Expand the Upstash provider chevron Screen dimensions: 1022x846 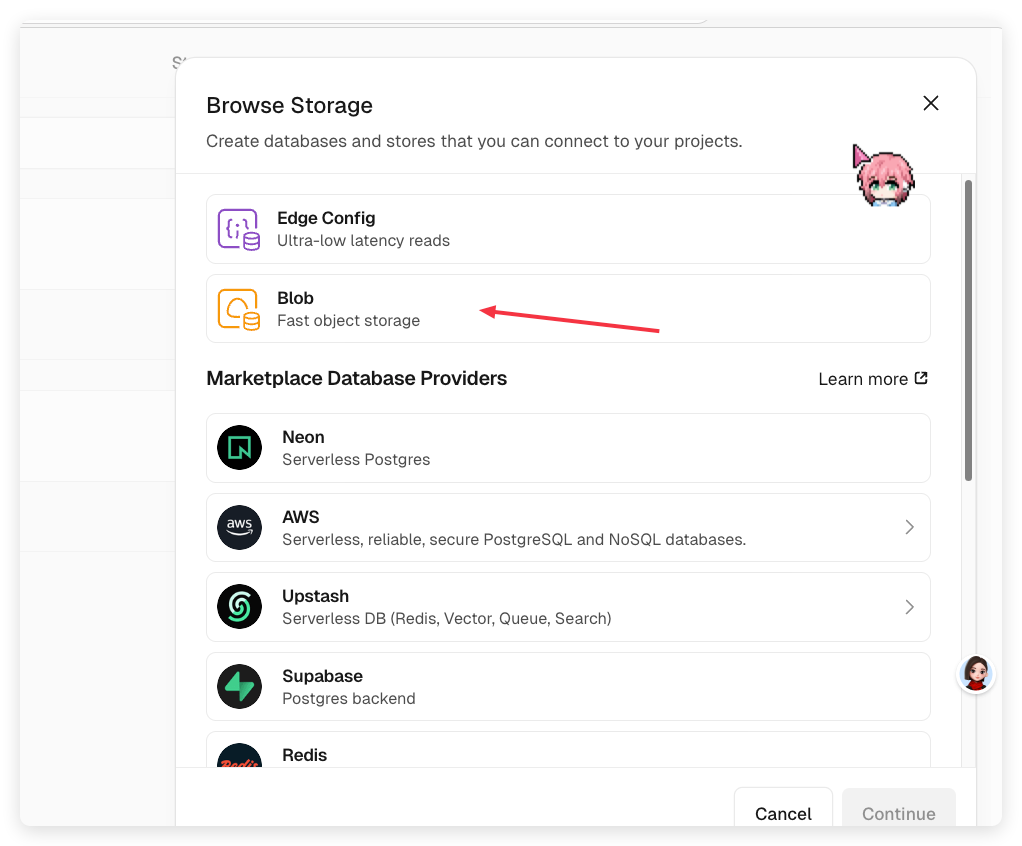pyautogui.click(x=909, y=607)
